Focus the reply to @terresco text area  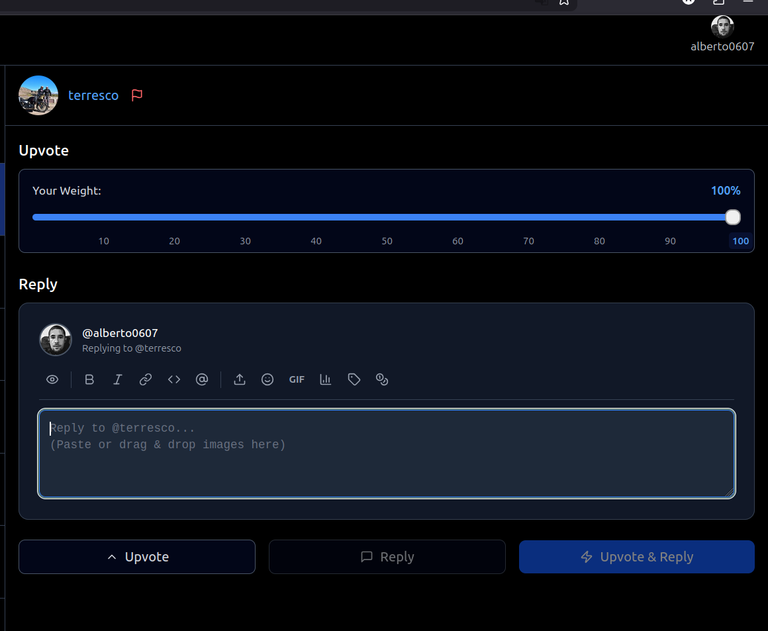pyautogui.click(x=386, y=453)
